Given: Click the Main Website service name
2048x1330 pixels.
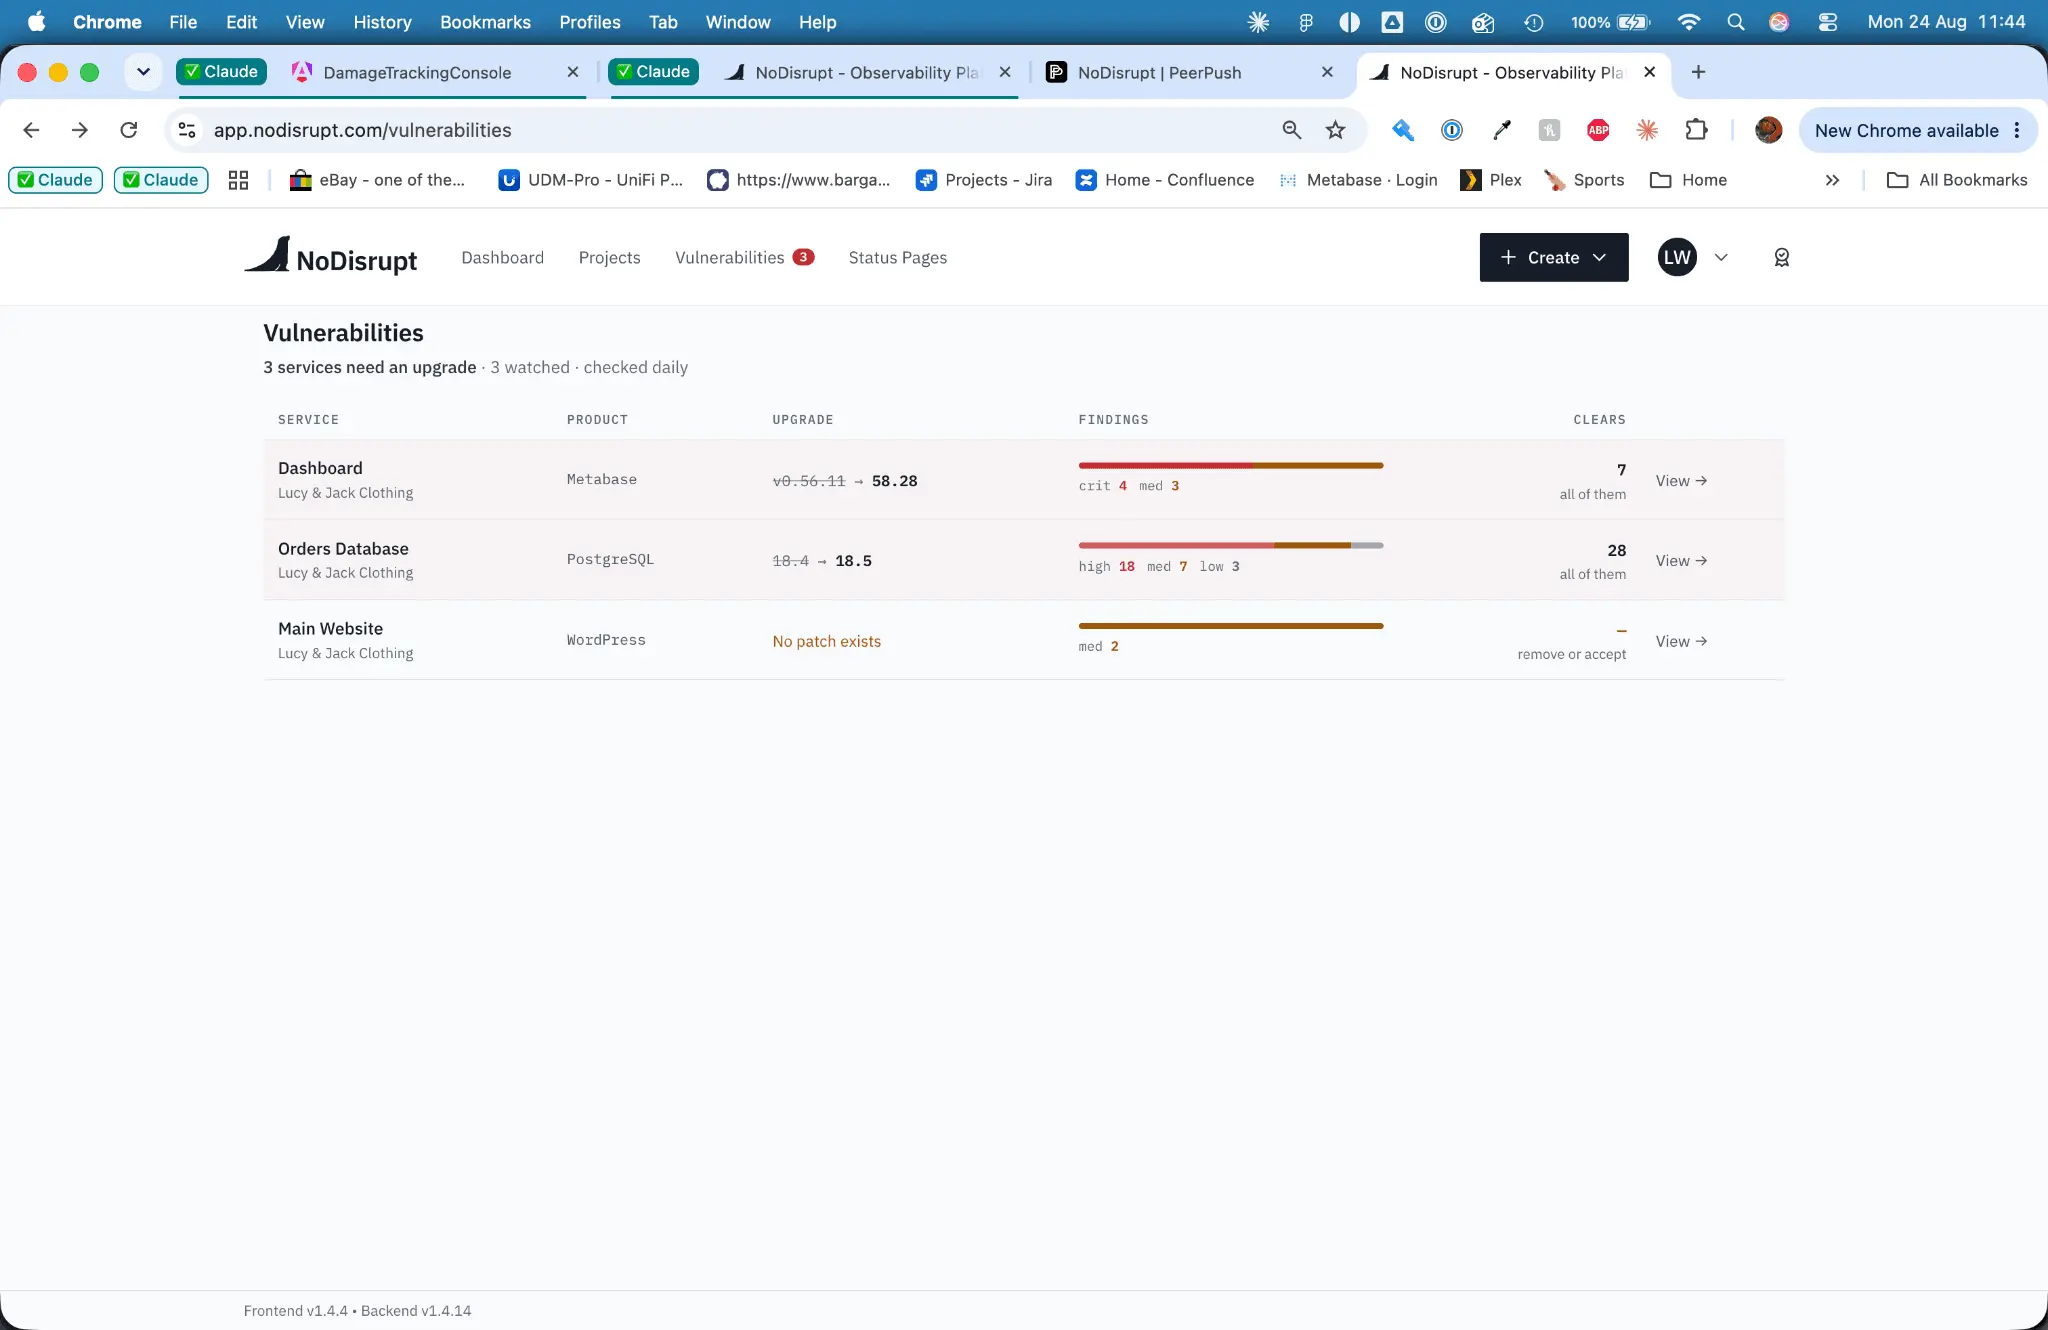Looking at the screenshot, I should pyautogui.click(x=330, y=629).
